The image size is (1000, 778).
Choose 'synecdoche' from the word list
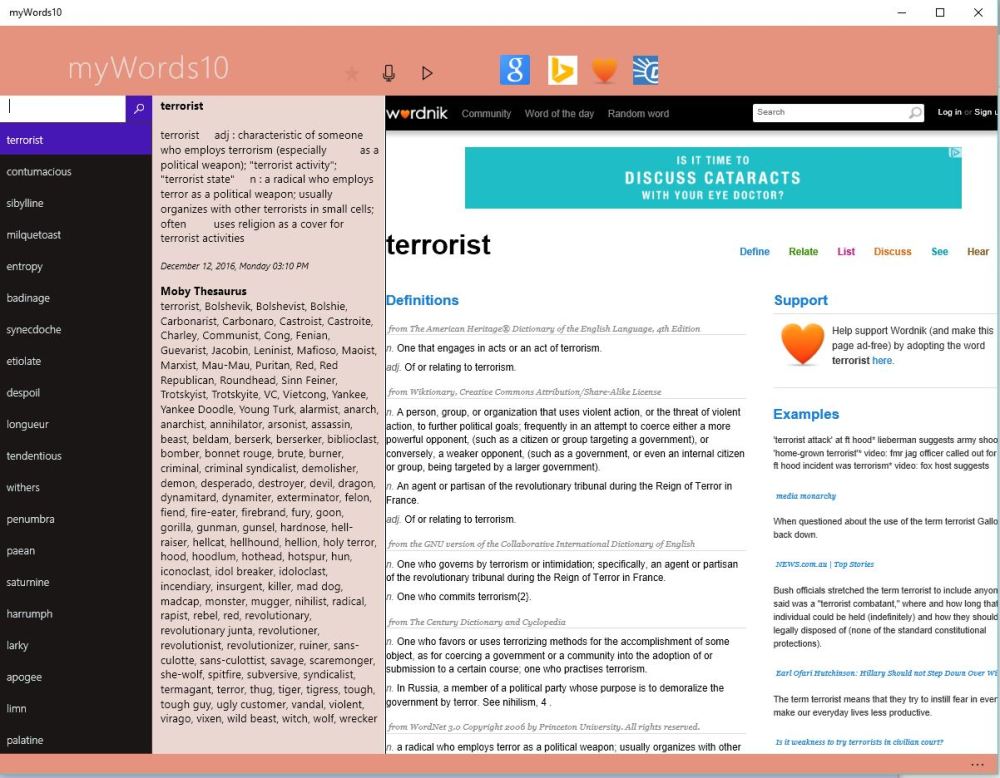[34, 330]
